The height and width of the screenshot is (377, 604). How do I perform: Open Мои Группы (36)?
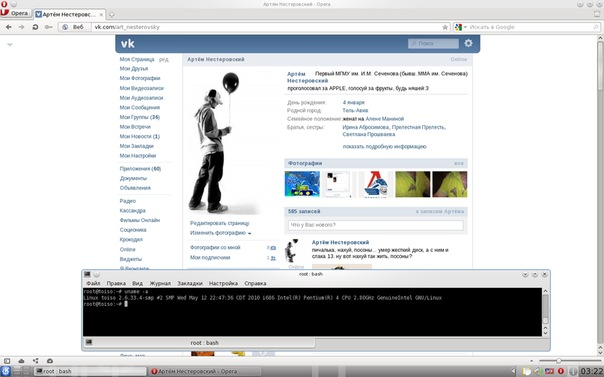[x=139, y=117]
